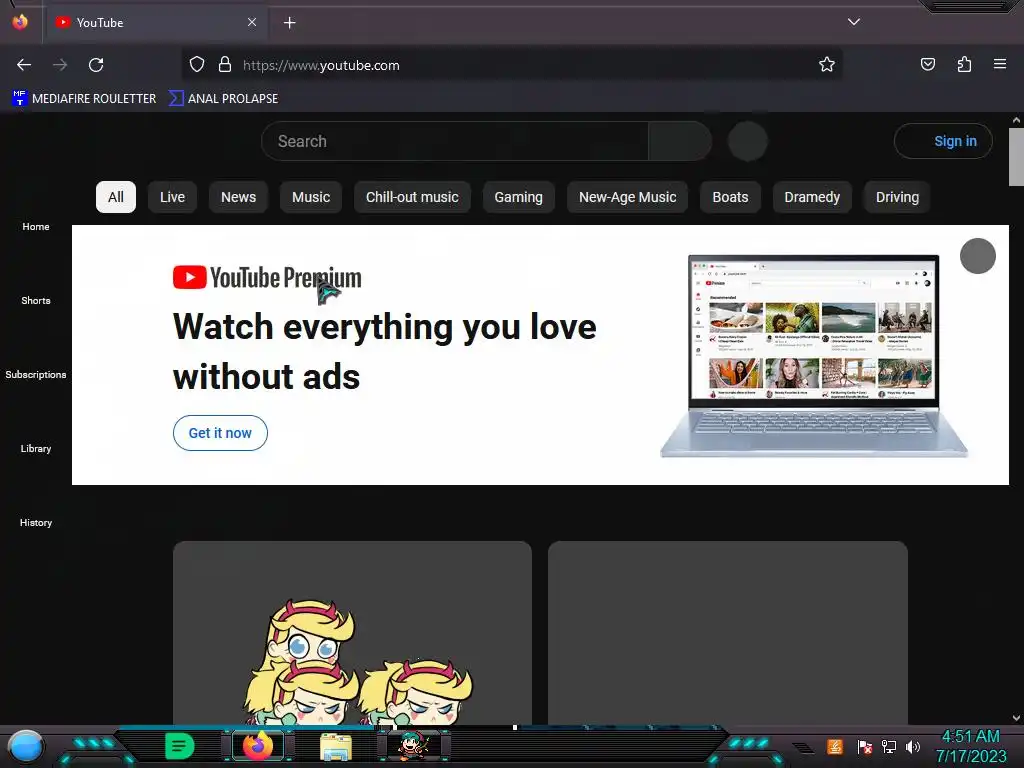
Task: Click the Sign in button
Action: 943,141
